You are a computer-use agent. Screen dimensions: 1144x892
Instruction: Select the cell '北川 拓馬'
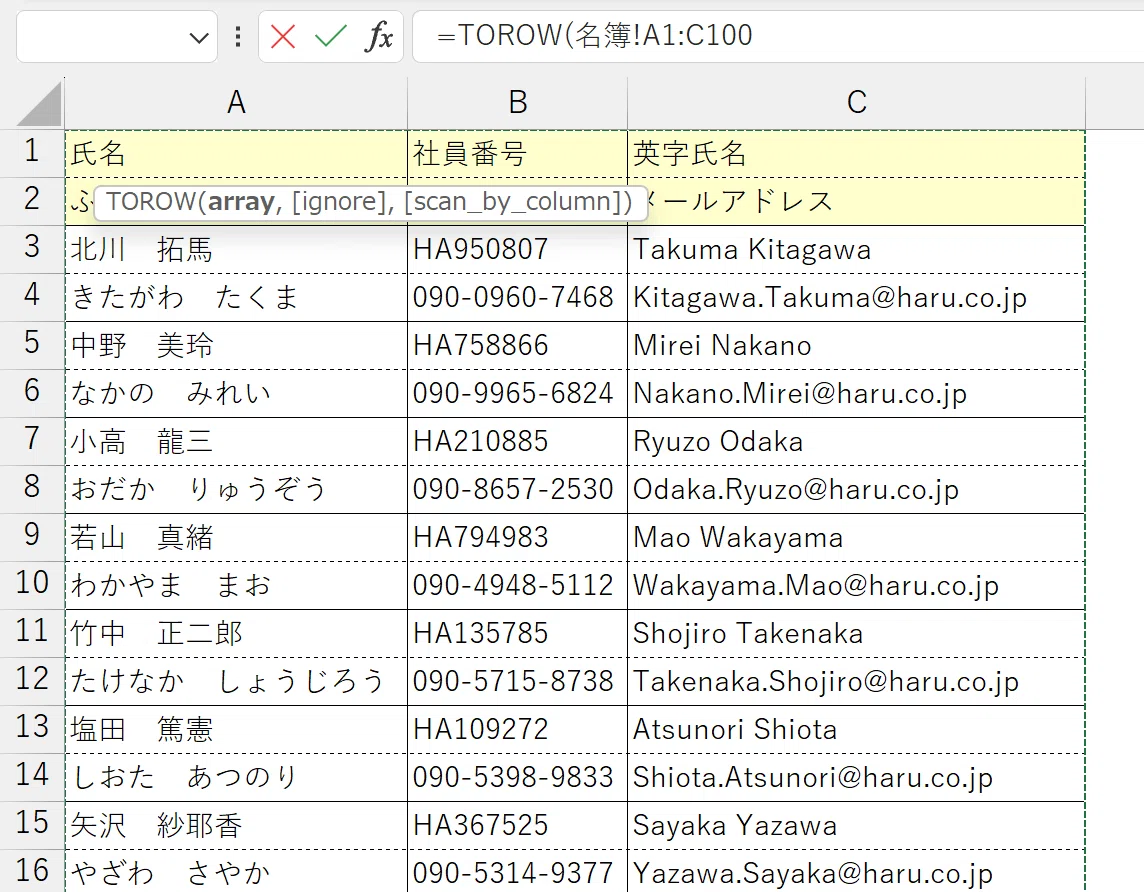click(x=236, y=250)
